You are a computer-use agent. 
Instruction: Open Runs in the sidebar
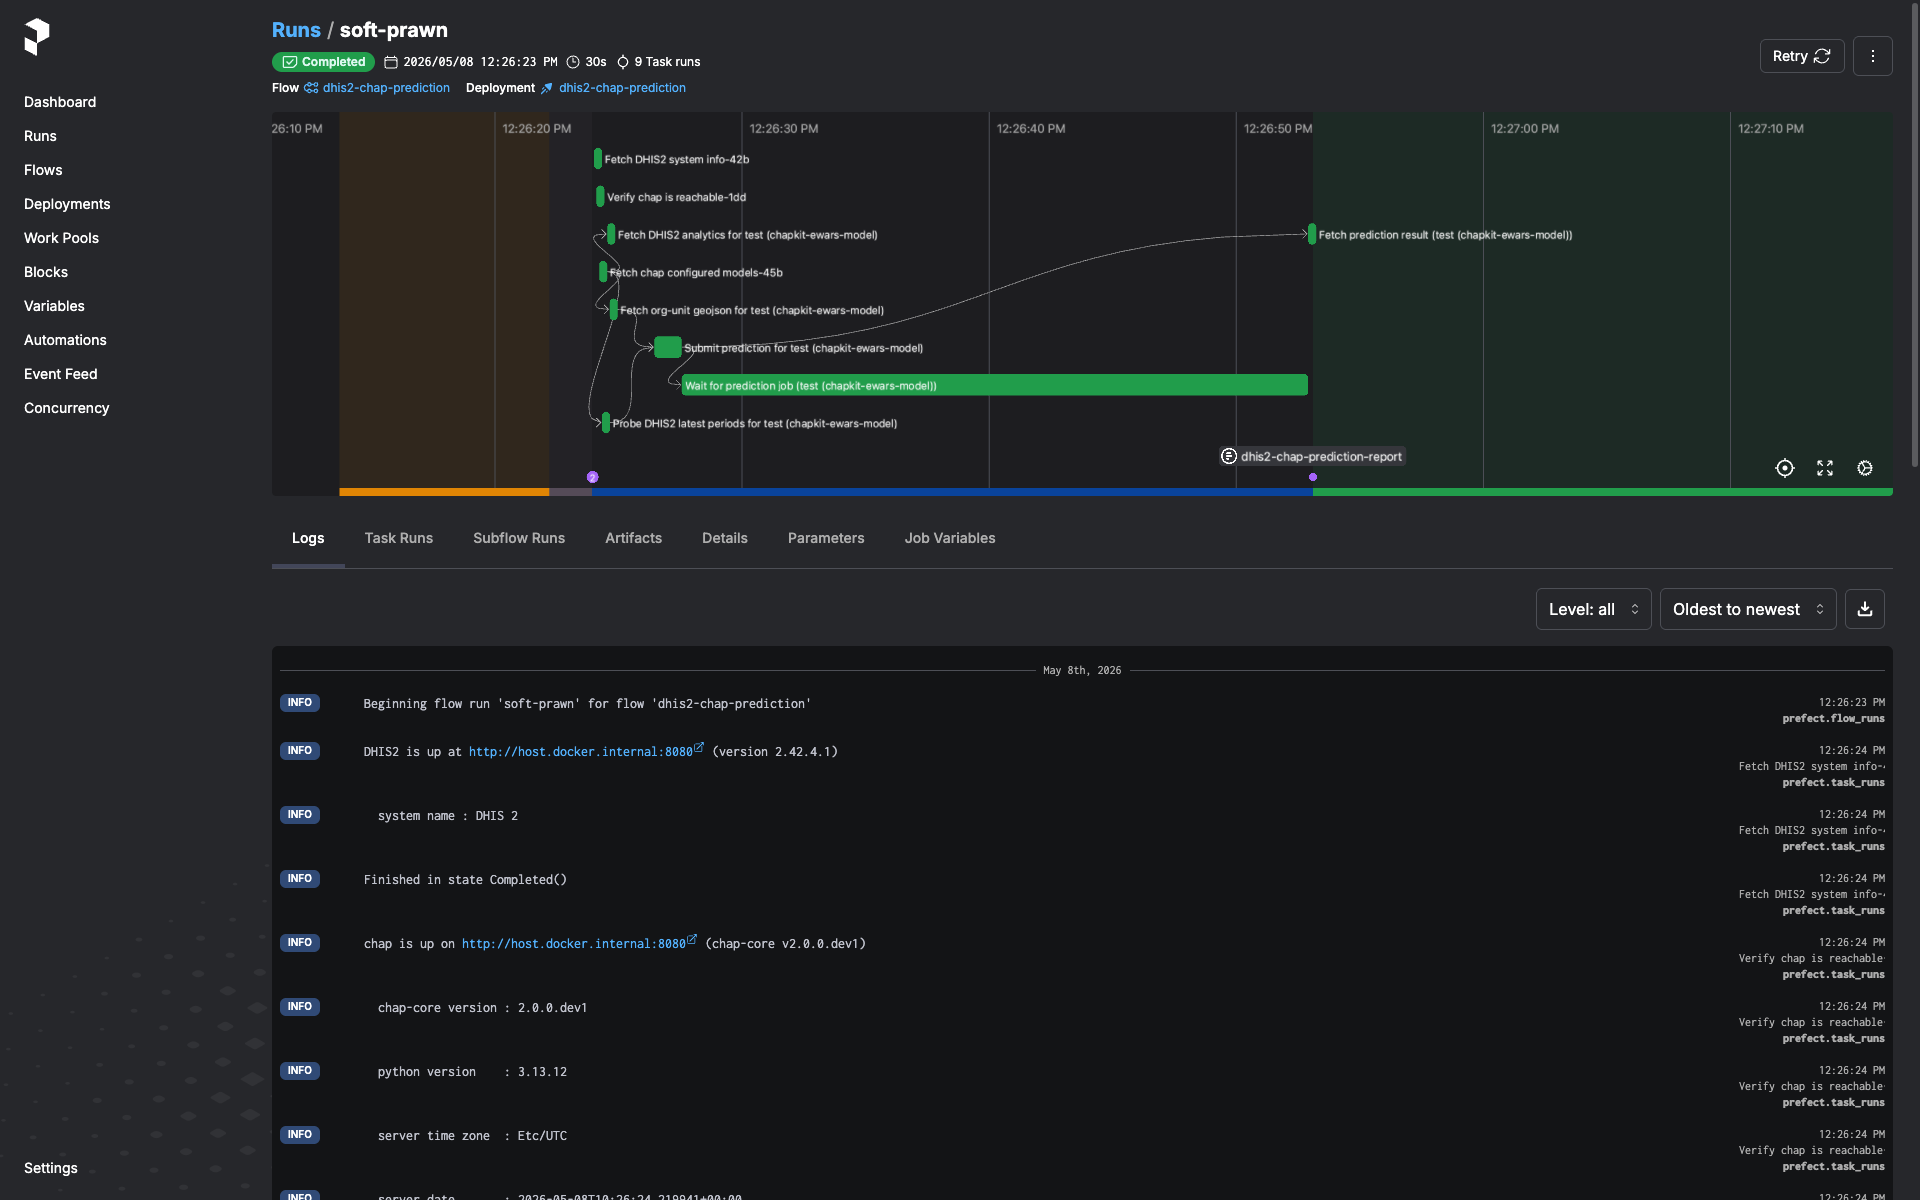(40, 136)
